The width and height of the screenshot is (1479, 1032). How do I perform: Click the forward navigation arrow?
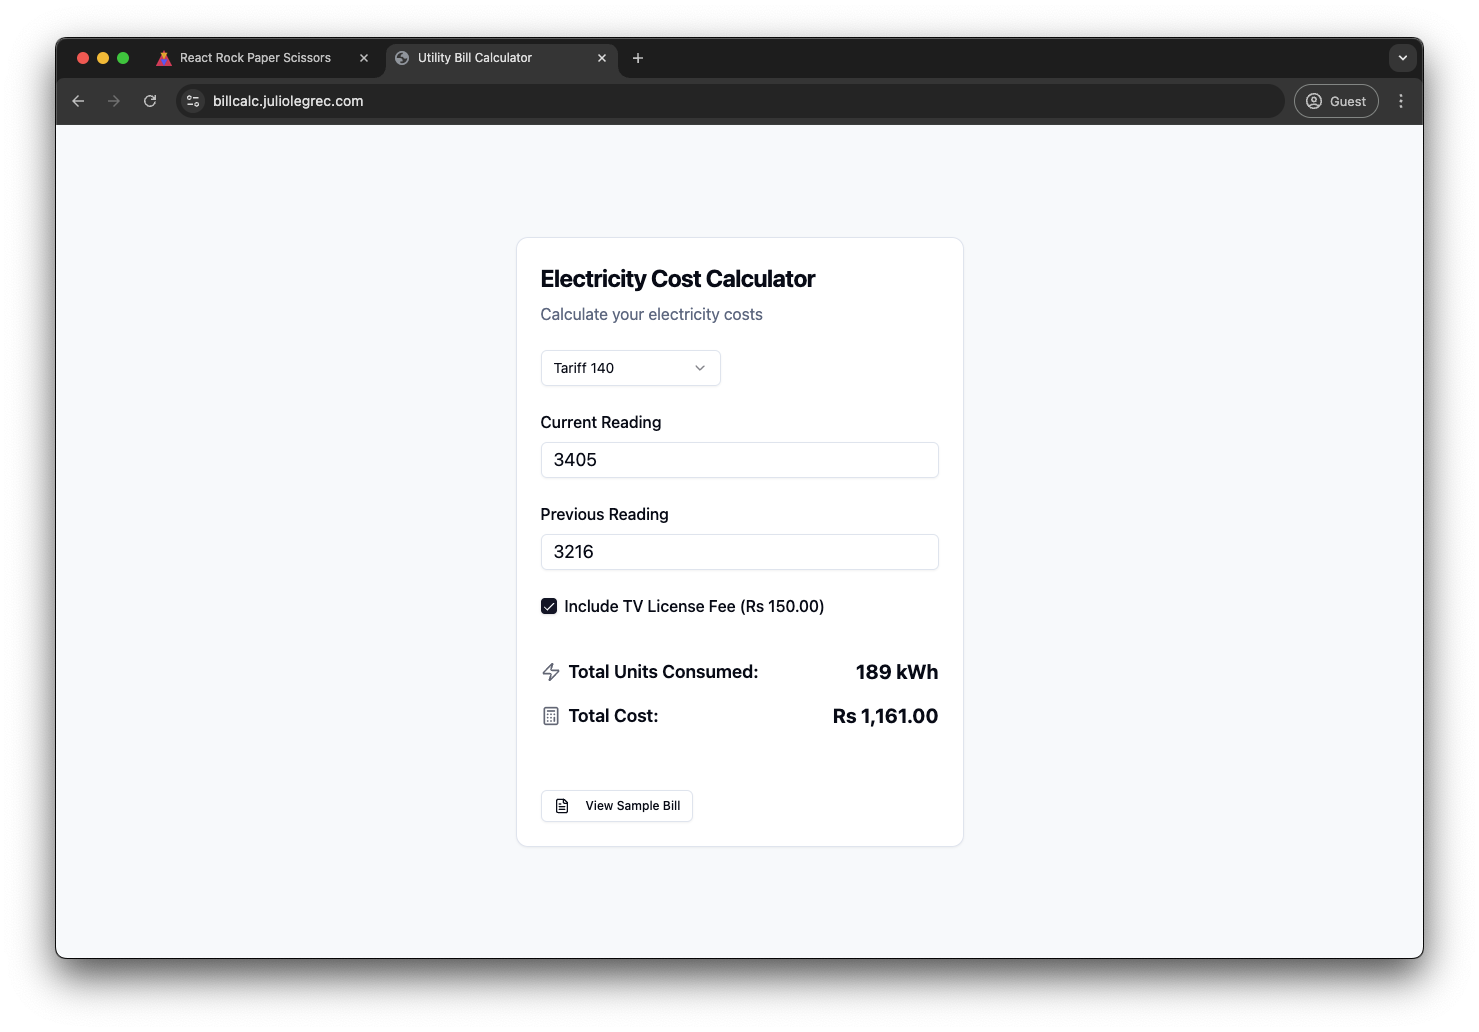tap(114, 101)
